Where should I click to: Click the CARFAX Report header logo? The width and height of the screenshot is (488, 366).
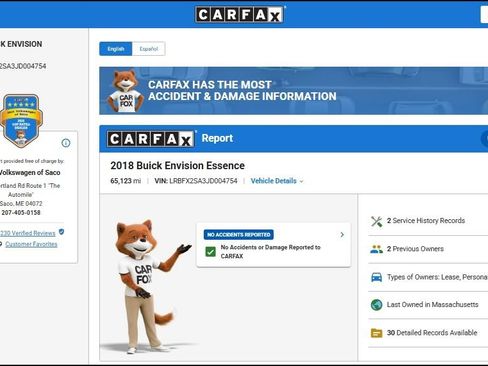tap(151, 139)
